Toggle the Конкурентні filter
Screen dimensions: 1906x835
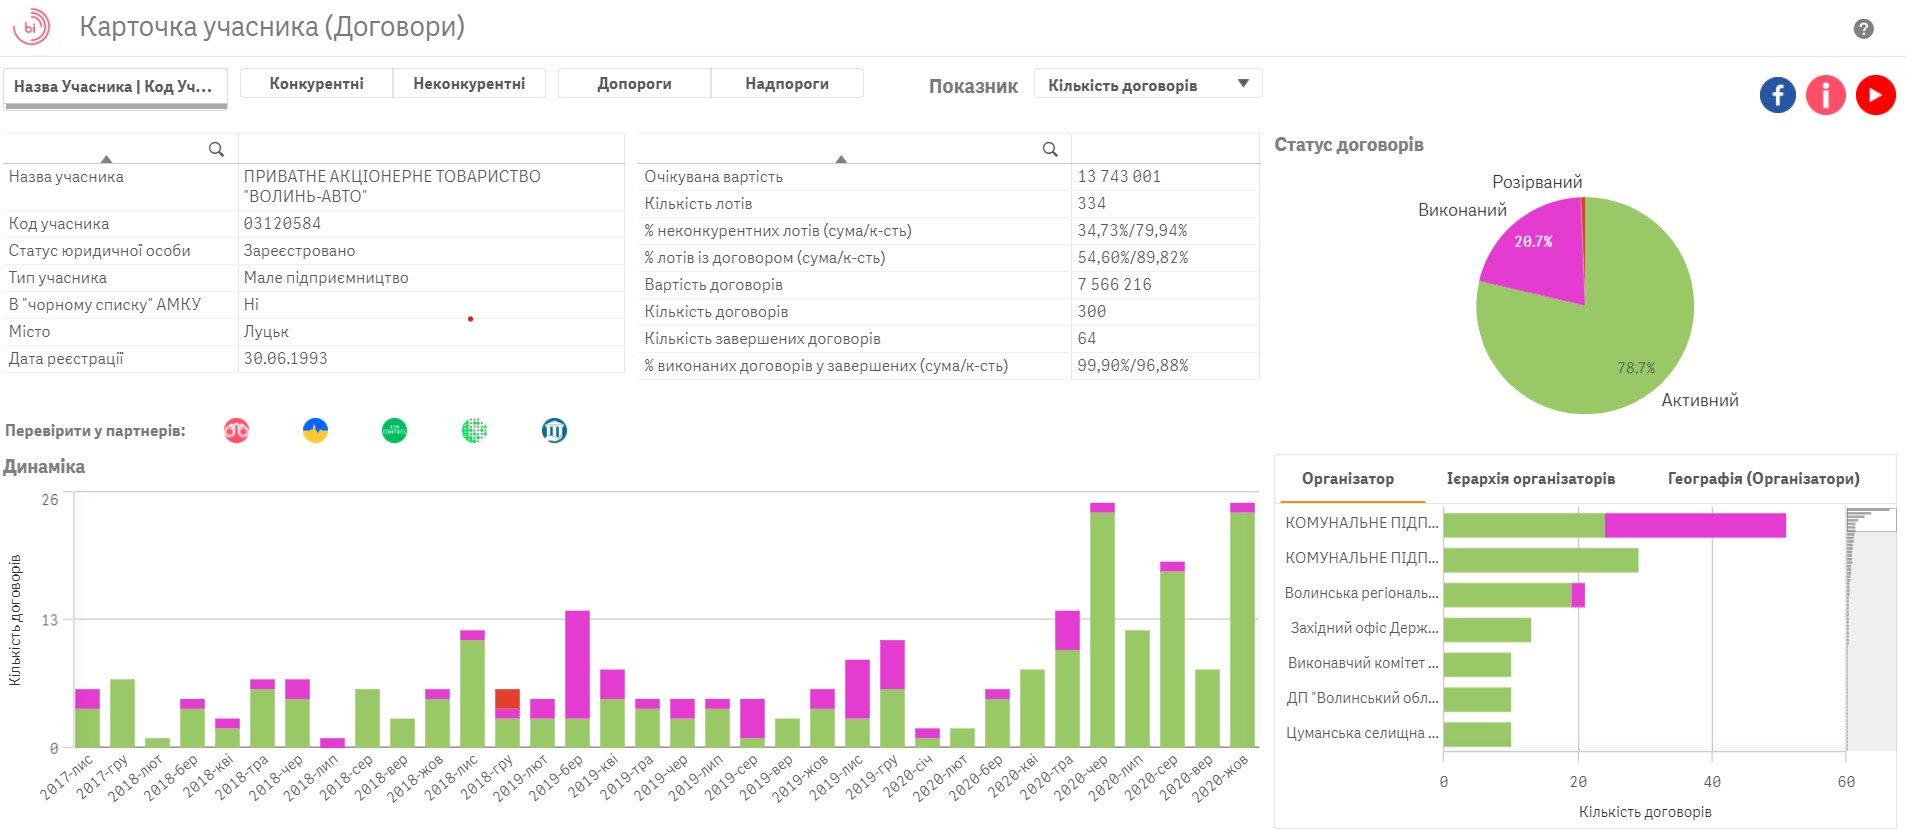[316, 84]
